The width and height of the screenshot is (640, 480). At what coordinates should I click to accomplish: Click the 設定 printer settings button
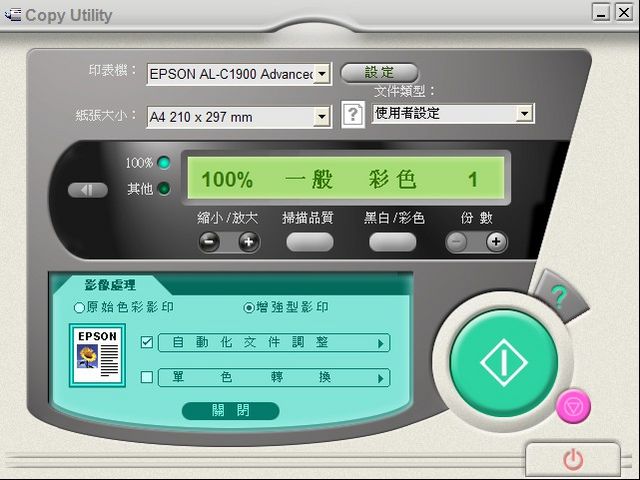click(379, 73)
